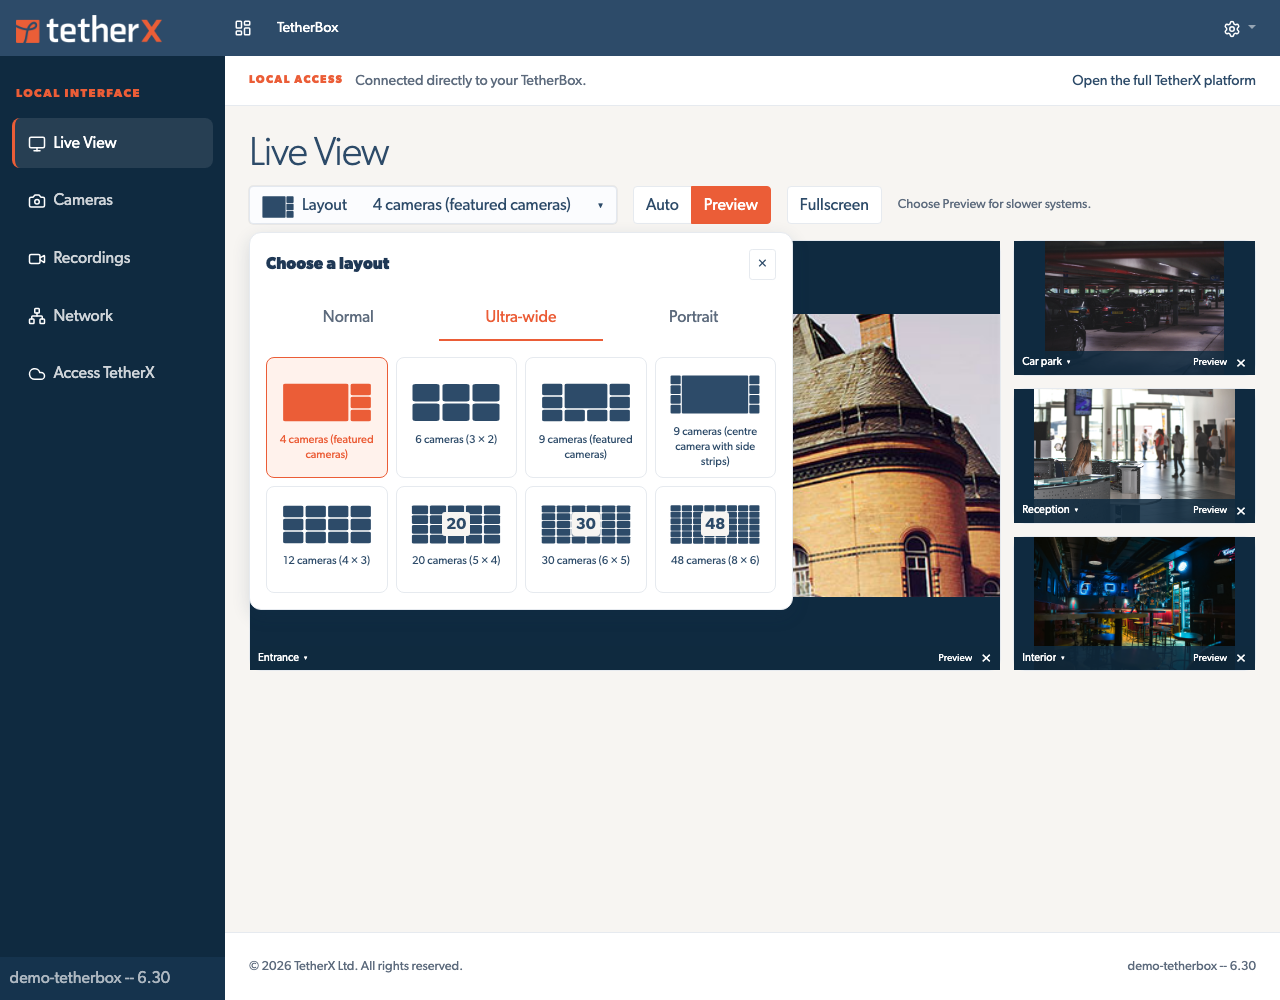Screen dimensions: 1280x1000
Task: Remove the Car park camera with X
Action: click(x=1241, y=363)
